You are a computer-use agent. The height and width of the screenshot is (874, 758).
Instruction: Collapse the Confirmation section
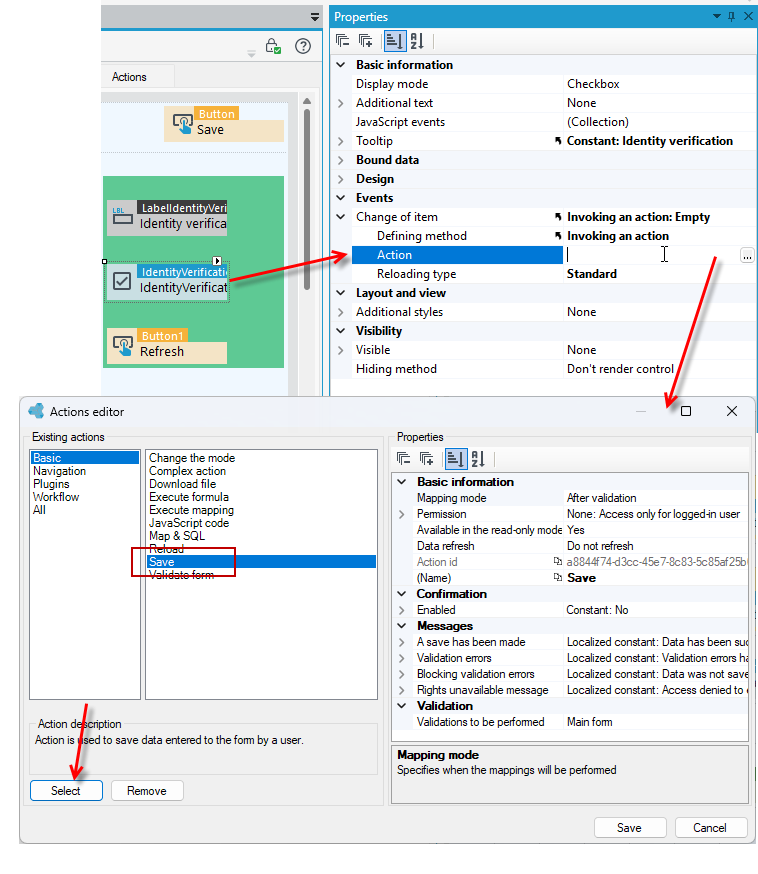(401, 594)
